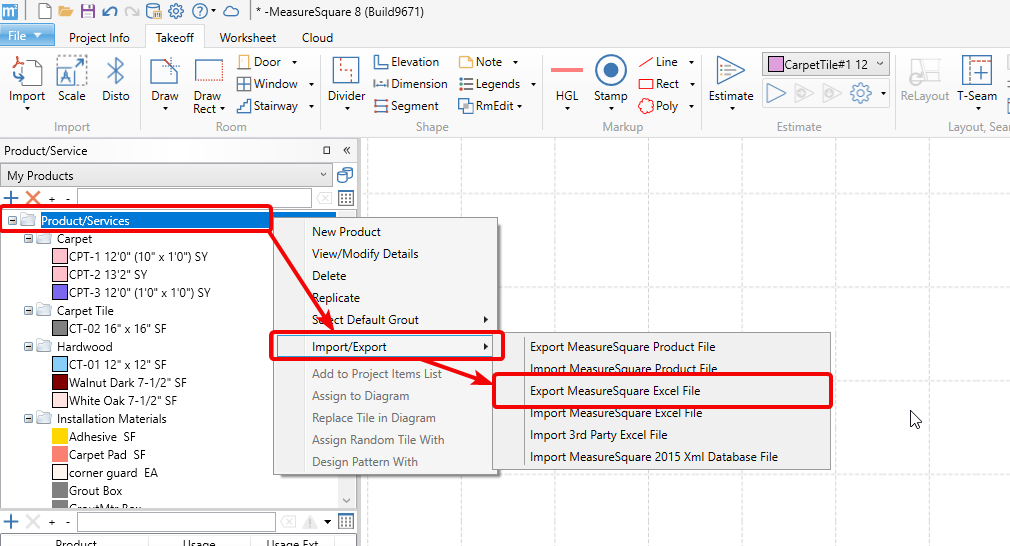
Task: Select the Carpet Pad SF item
Action: point(107,455)
